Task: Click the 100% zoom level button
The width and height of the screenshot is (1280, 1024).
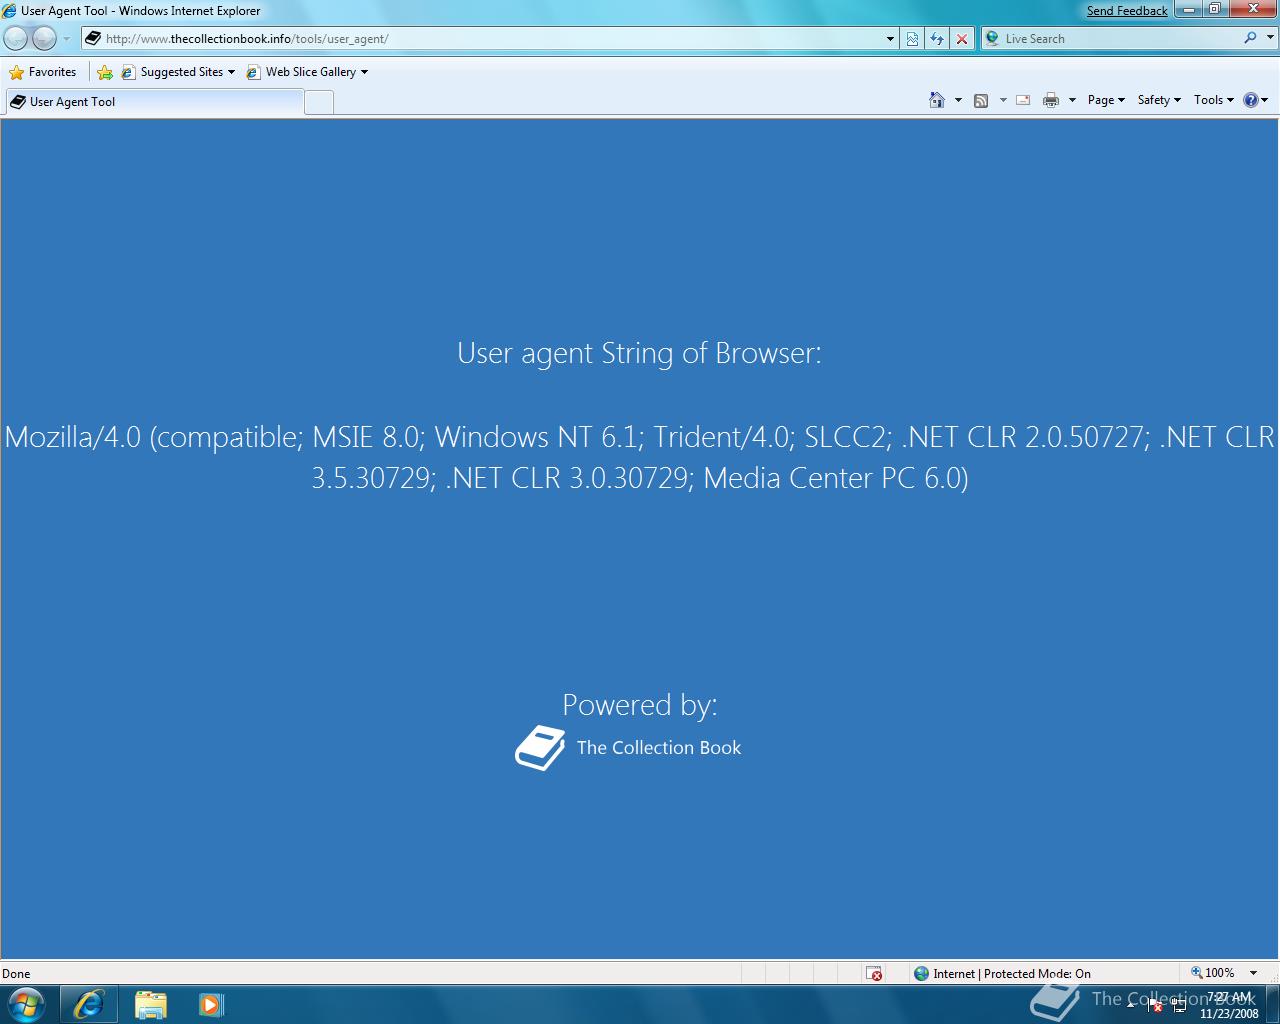Action: point(1212,973)
